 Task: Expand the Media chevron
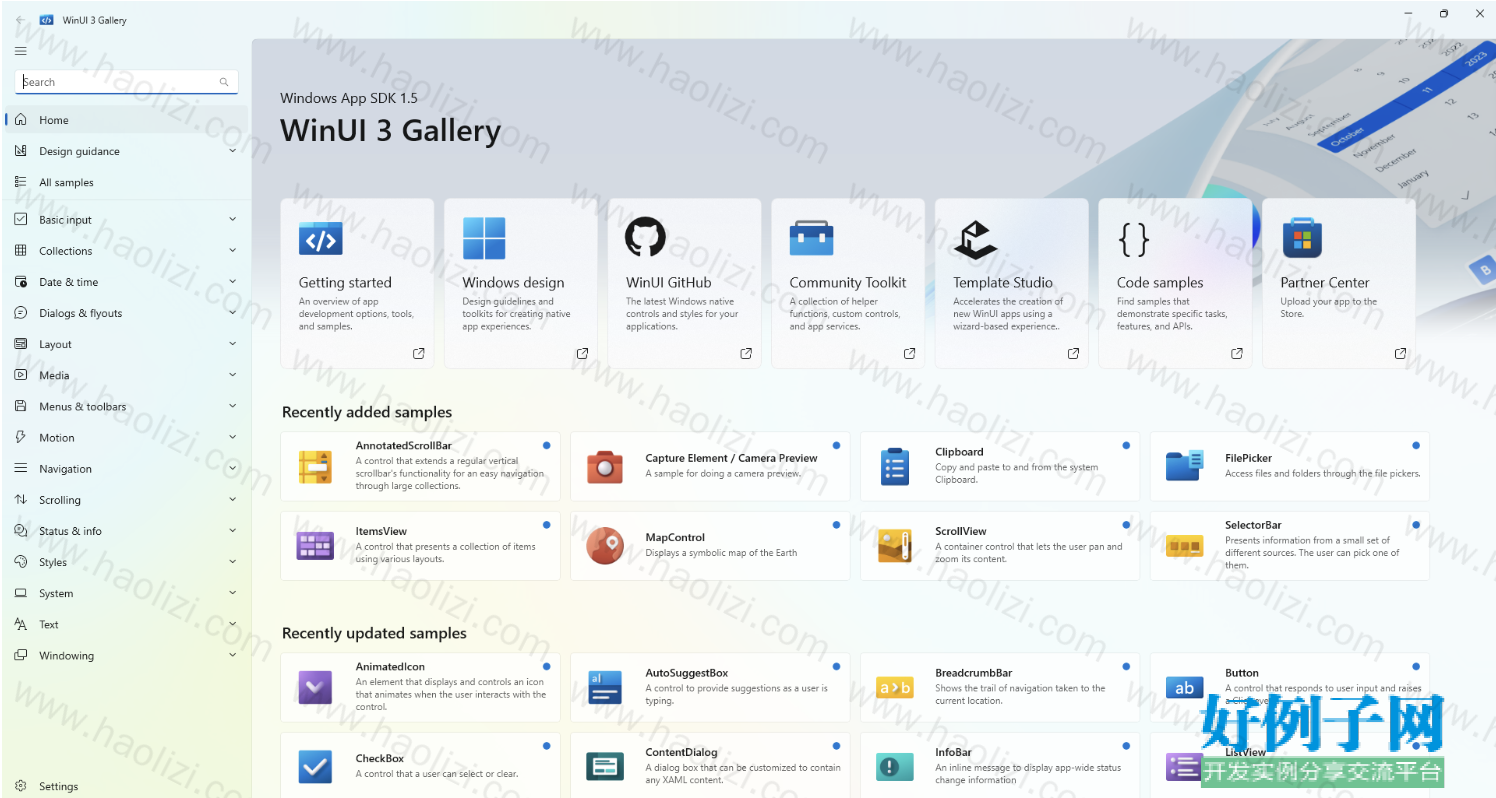(232, 375)
